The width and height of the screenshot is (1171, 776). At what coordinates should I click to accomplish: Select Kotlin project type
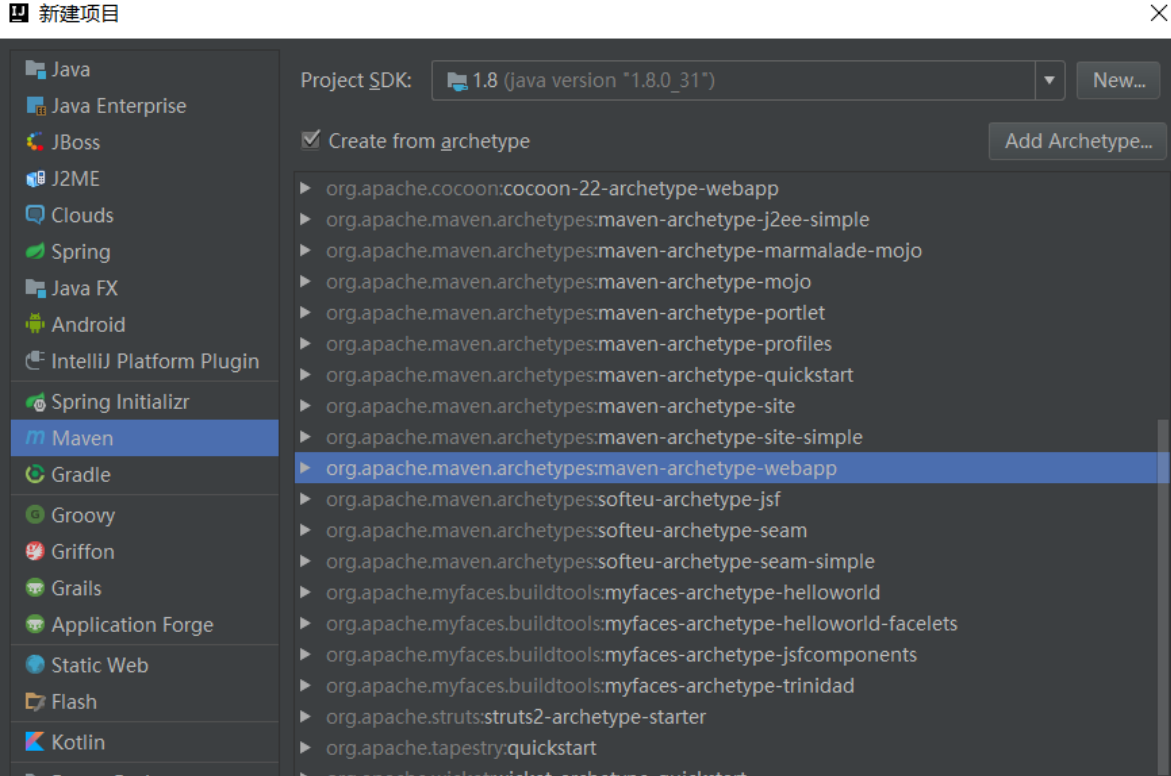pyautogui.click(x=145, y=742)
